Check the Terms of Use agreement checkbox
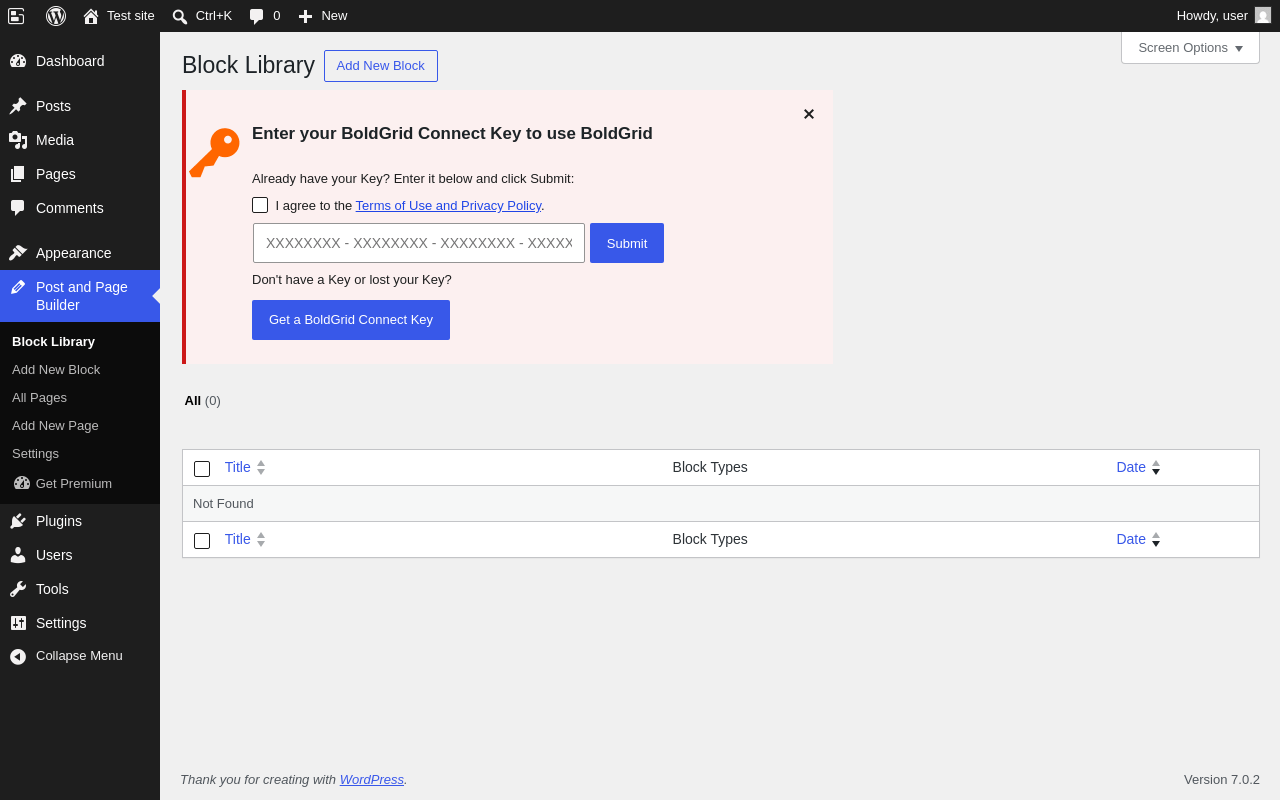The image size is (1280, 800). pos(260,205)
